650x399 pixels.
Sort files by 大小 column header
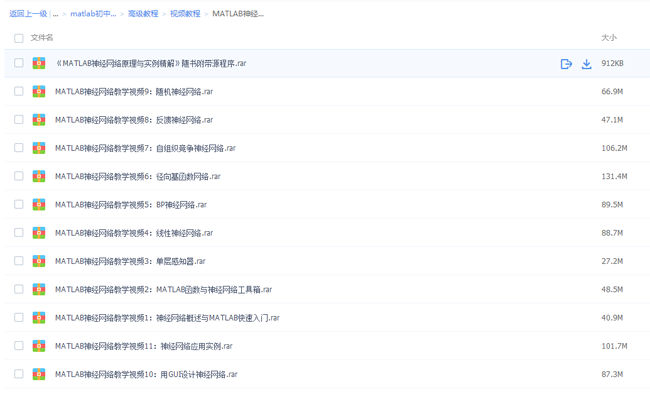[x=609, y=38]
